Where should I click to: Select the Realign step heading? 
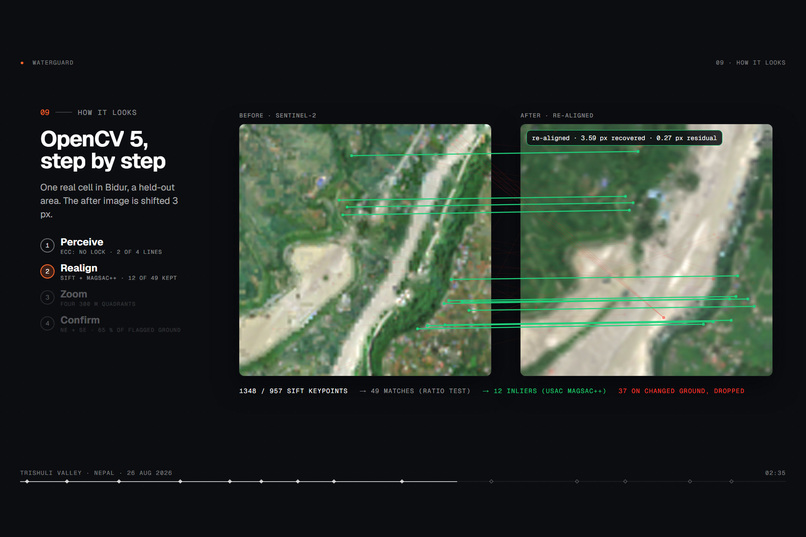click(x=79, y=268)
